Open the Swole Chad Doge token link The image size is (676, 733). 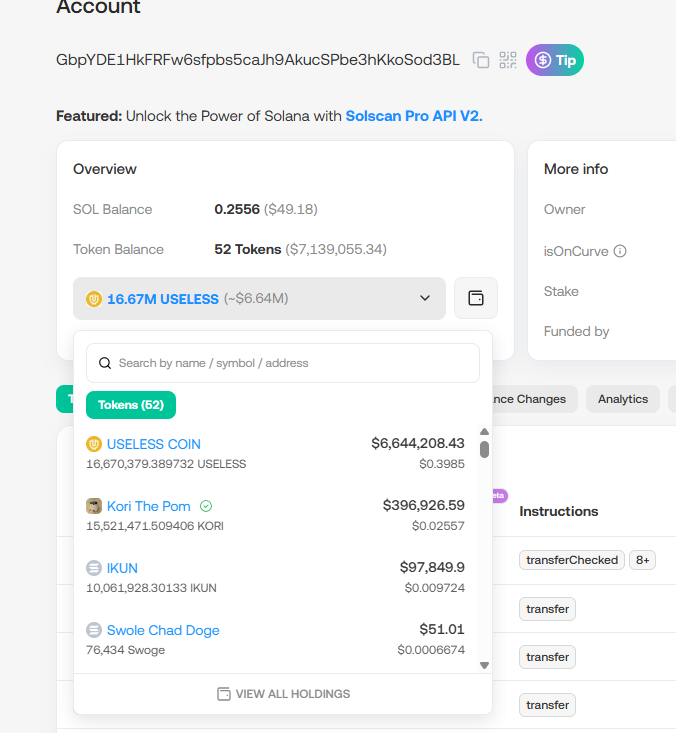[163, 631]
